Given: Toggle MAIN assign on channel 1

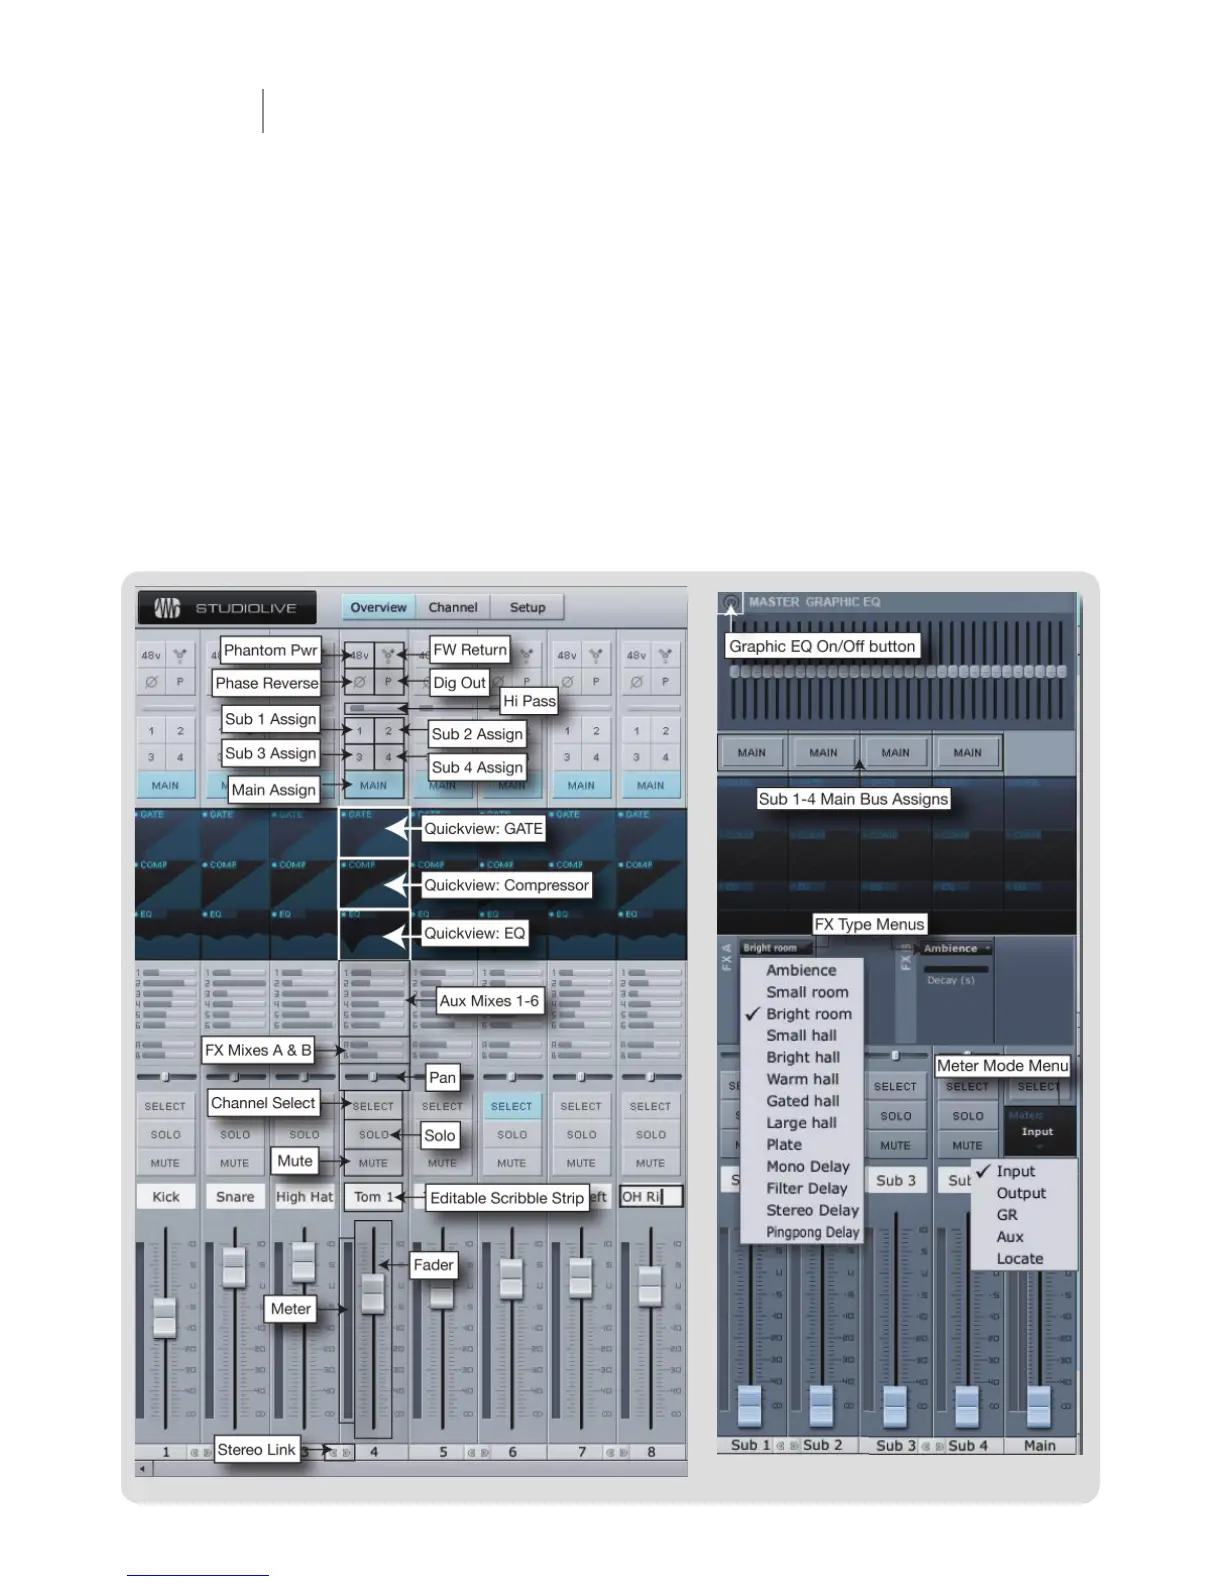Looking at the screenshot, I should click(x=165, y=785).
